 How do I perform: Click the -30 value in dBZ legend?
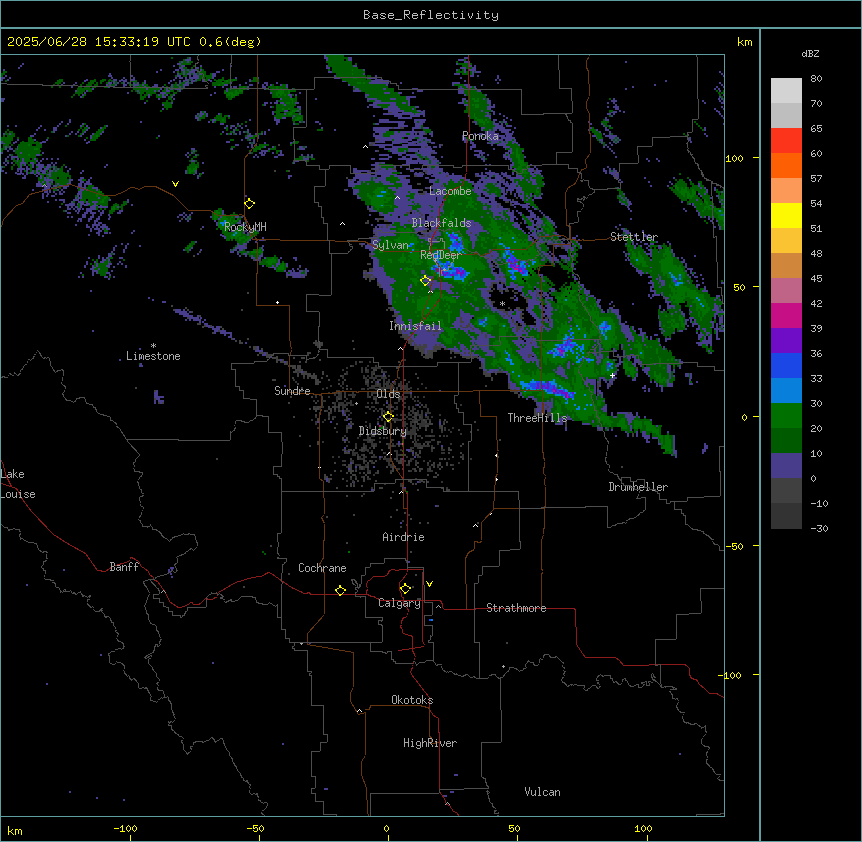pos(819,528)
